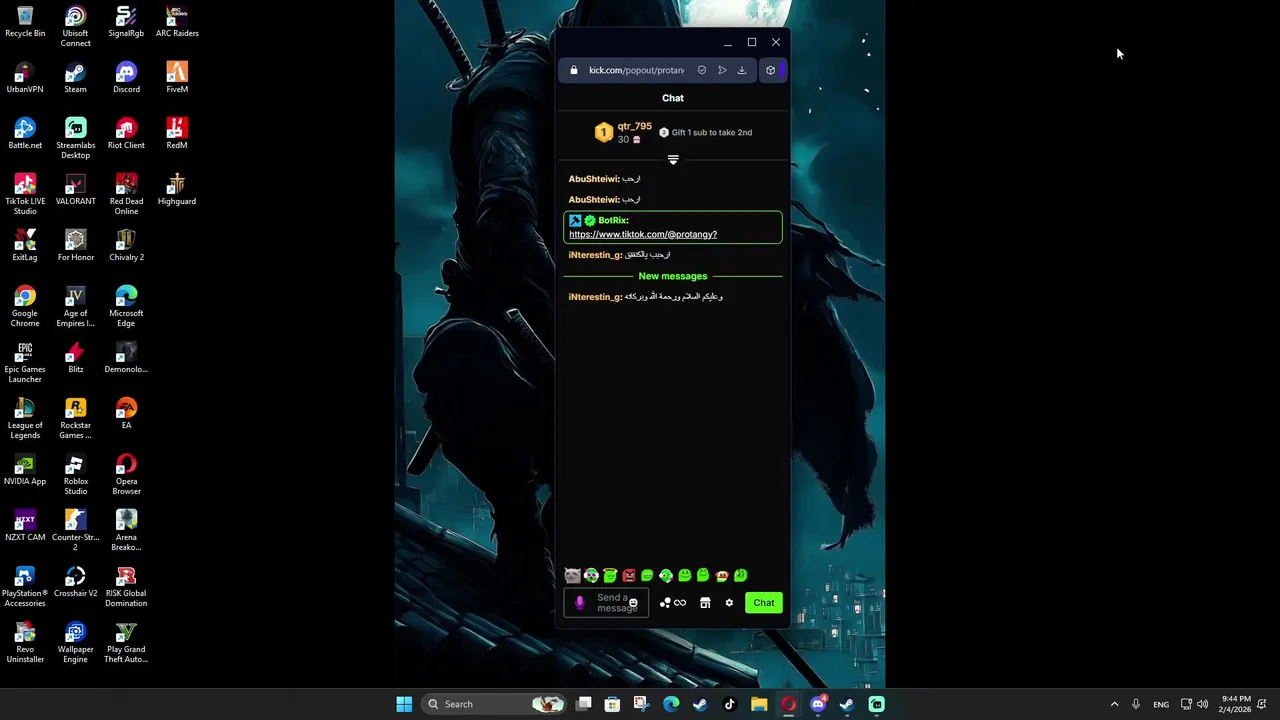Open Riot Client desktop shortcut
1280x720 pixels.
(126, 134)
